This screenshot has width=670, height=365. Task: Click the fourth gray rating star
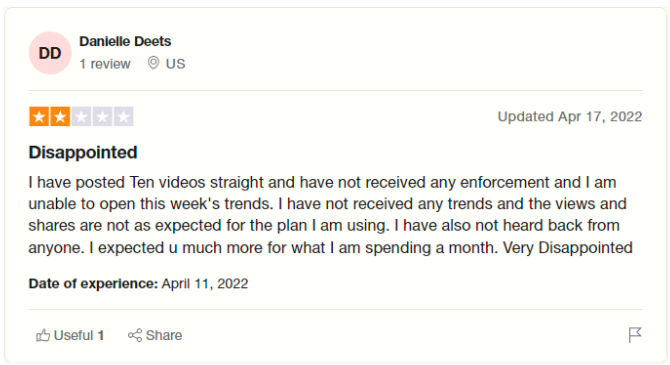pyautogui.click(x=102, y=117)
